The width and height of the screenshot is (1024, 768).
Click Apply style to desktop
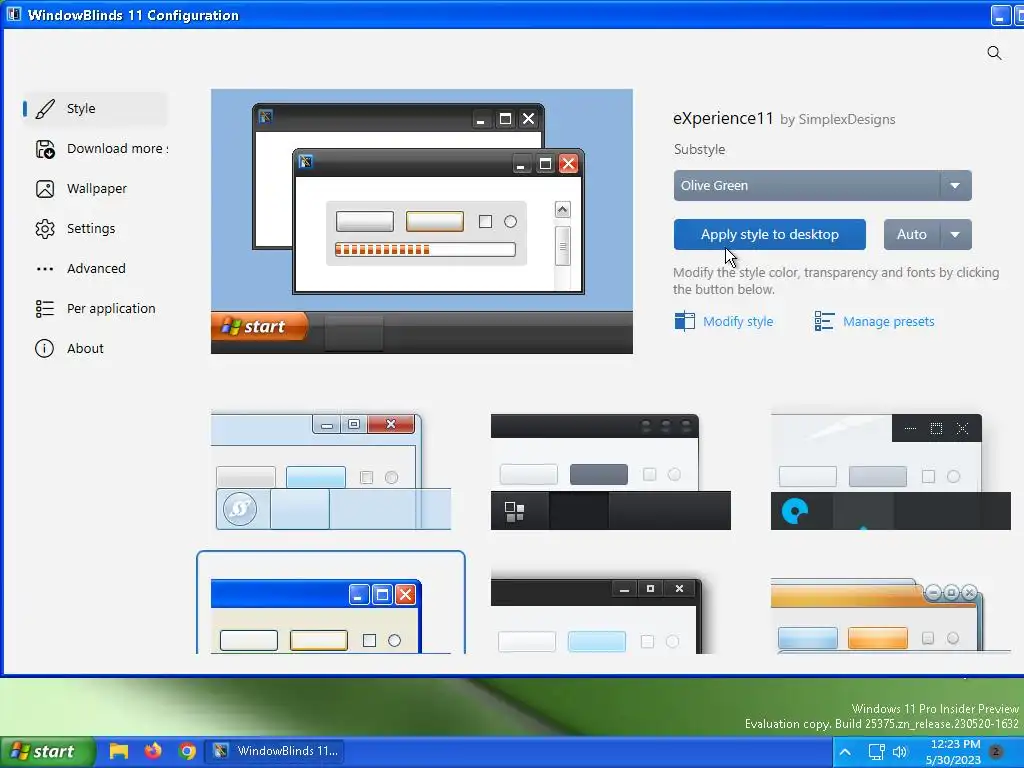769,234
